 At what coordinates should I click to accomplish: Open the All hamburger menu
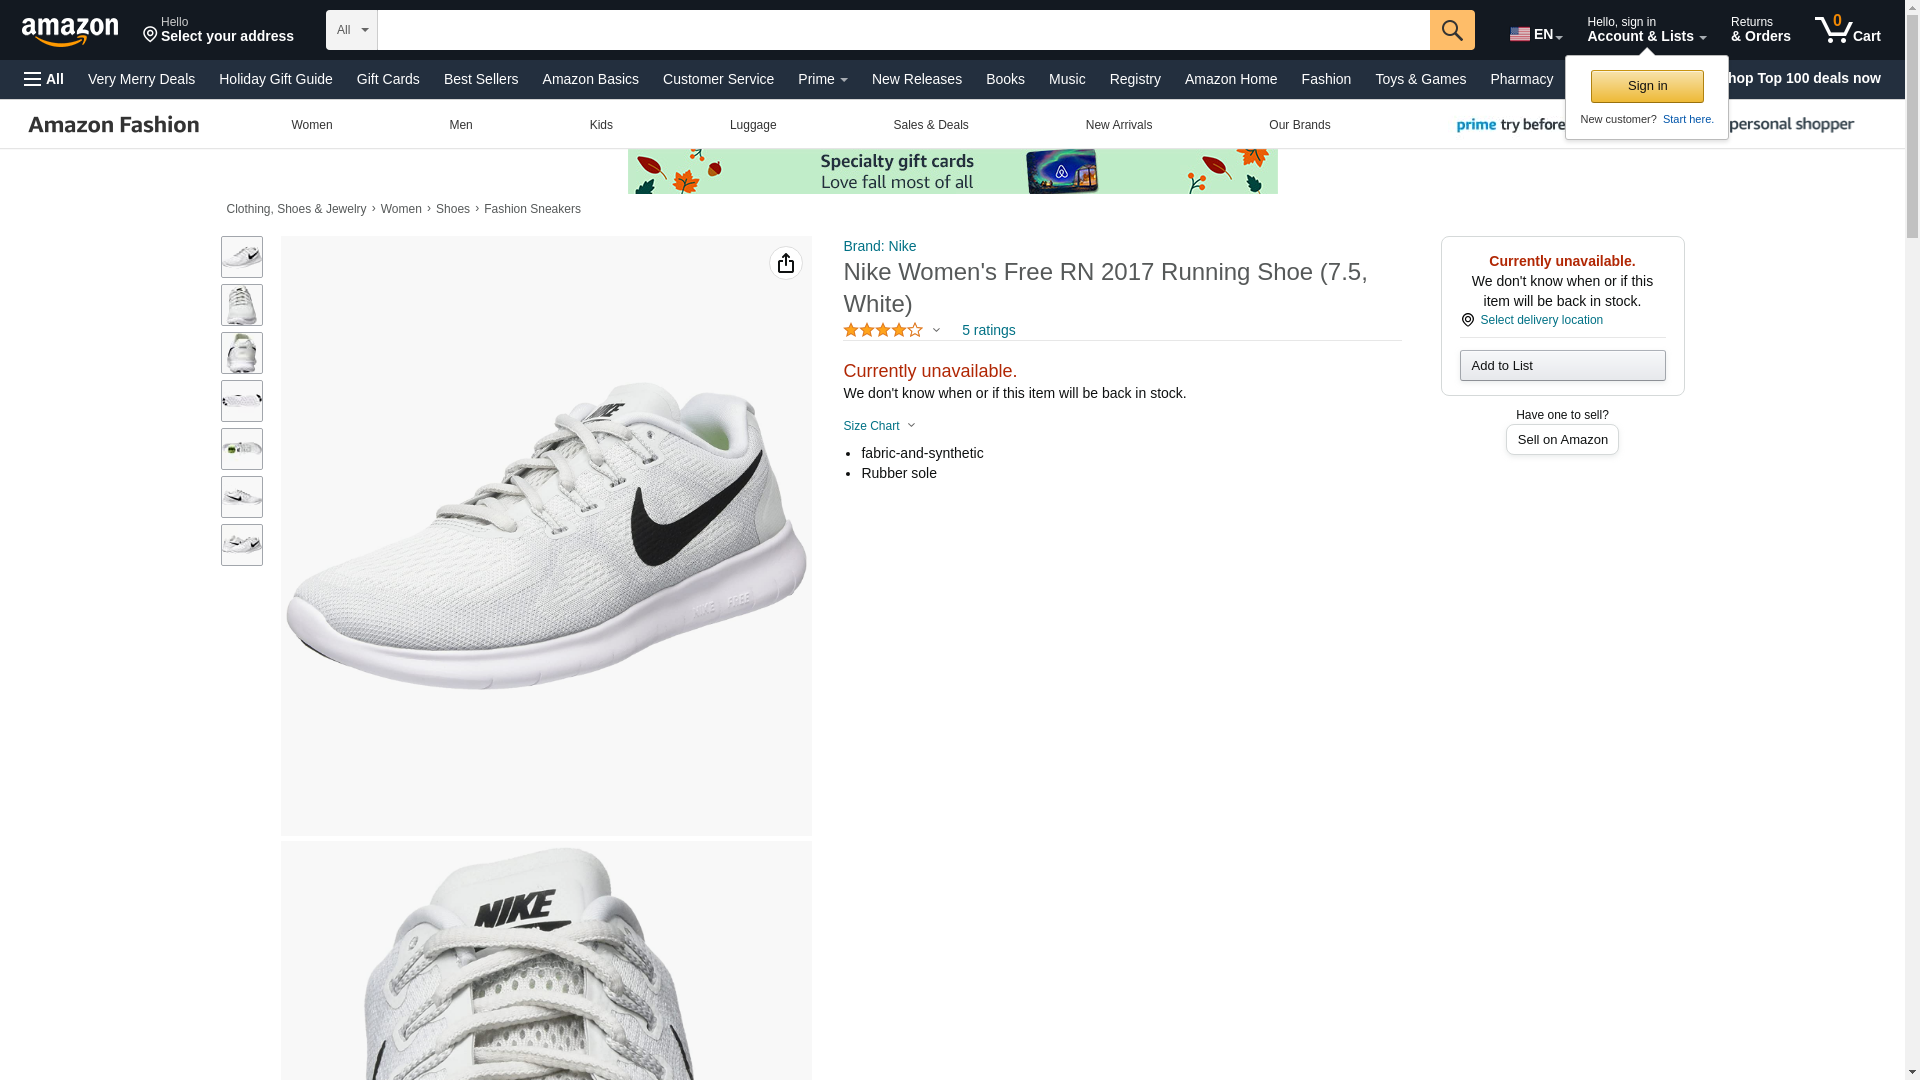click(x=44, y=79)
